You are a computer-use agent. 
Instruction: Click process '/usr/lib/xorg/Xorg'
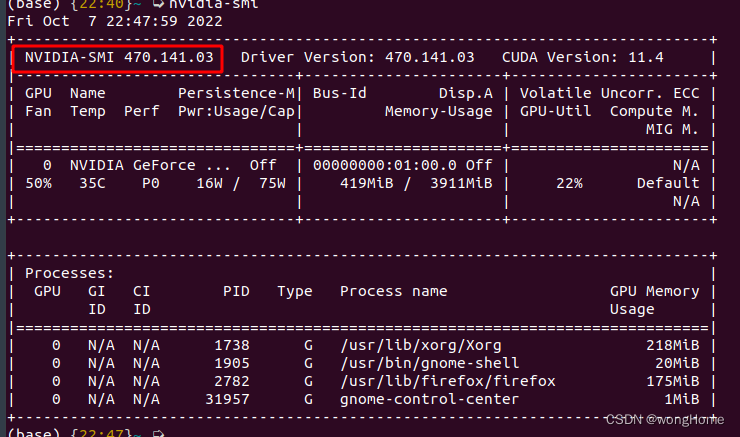click(420, 345)
